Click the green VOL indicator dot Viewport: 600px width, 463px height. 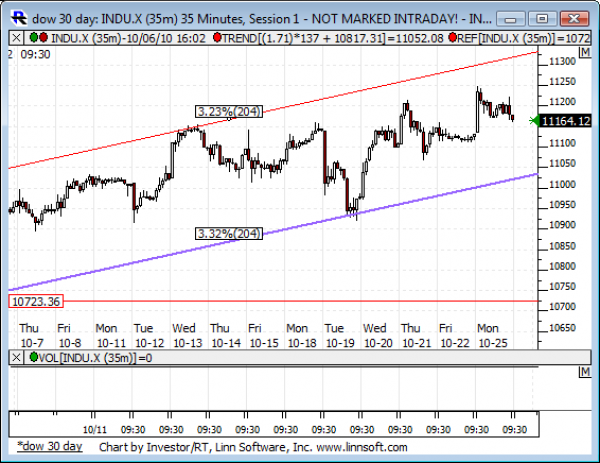pyautogui.click(x=34, y=357)
